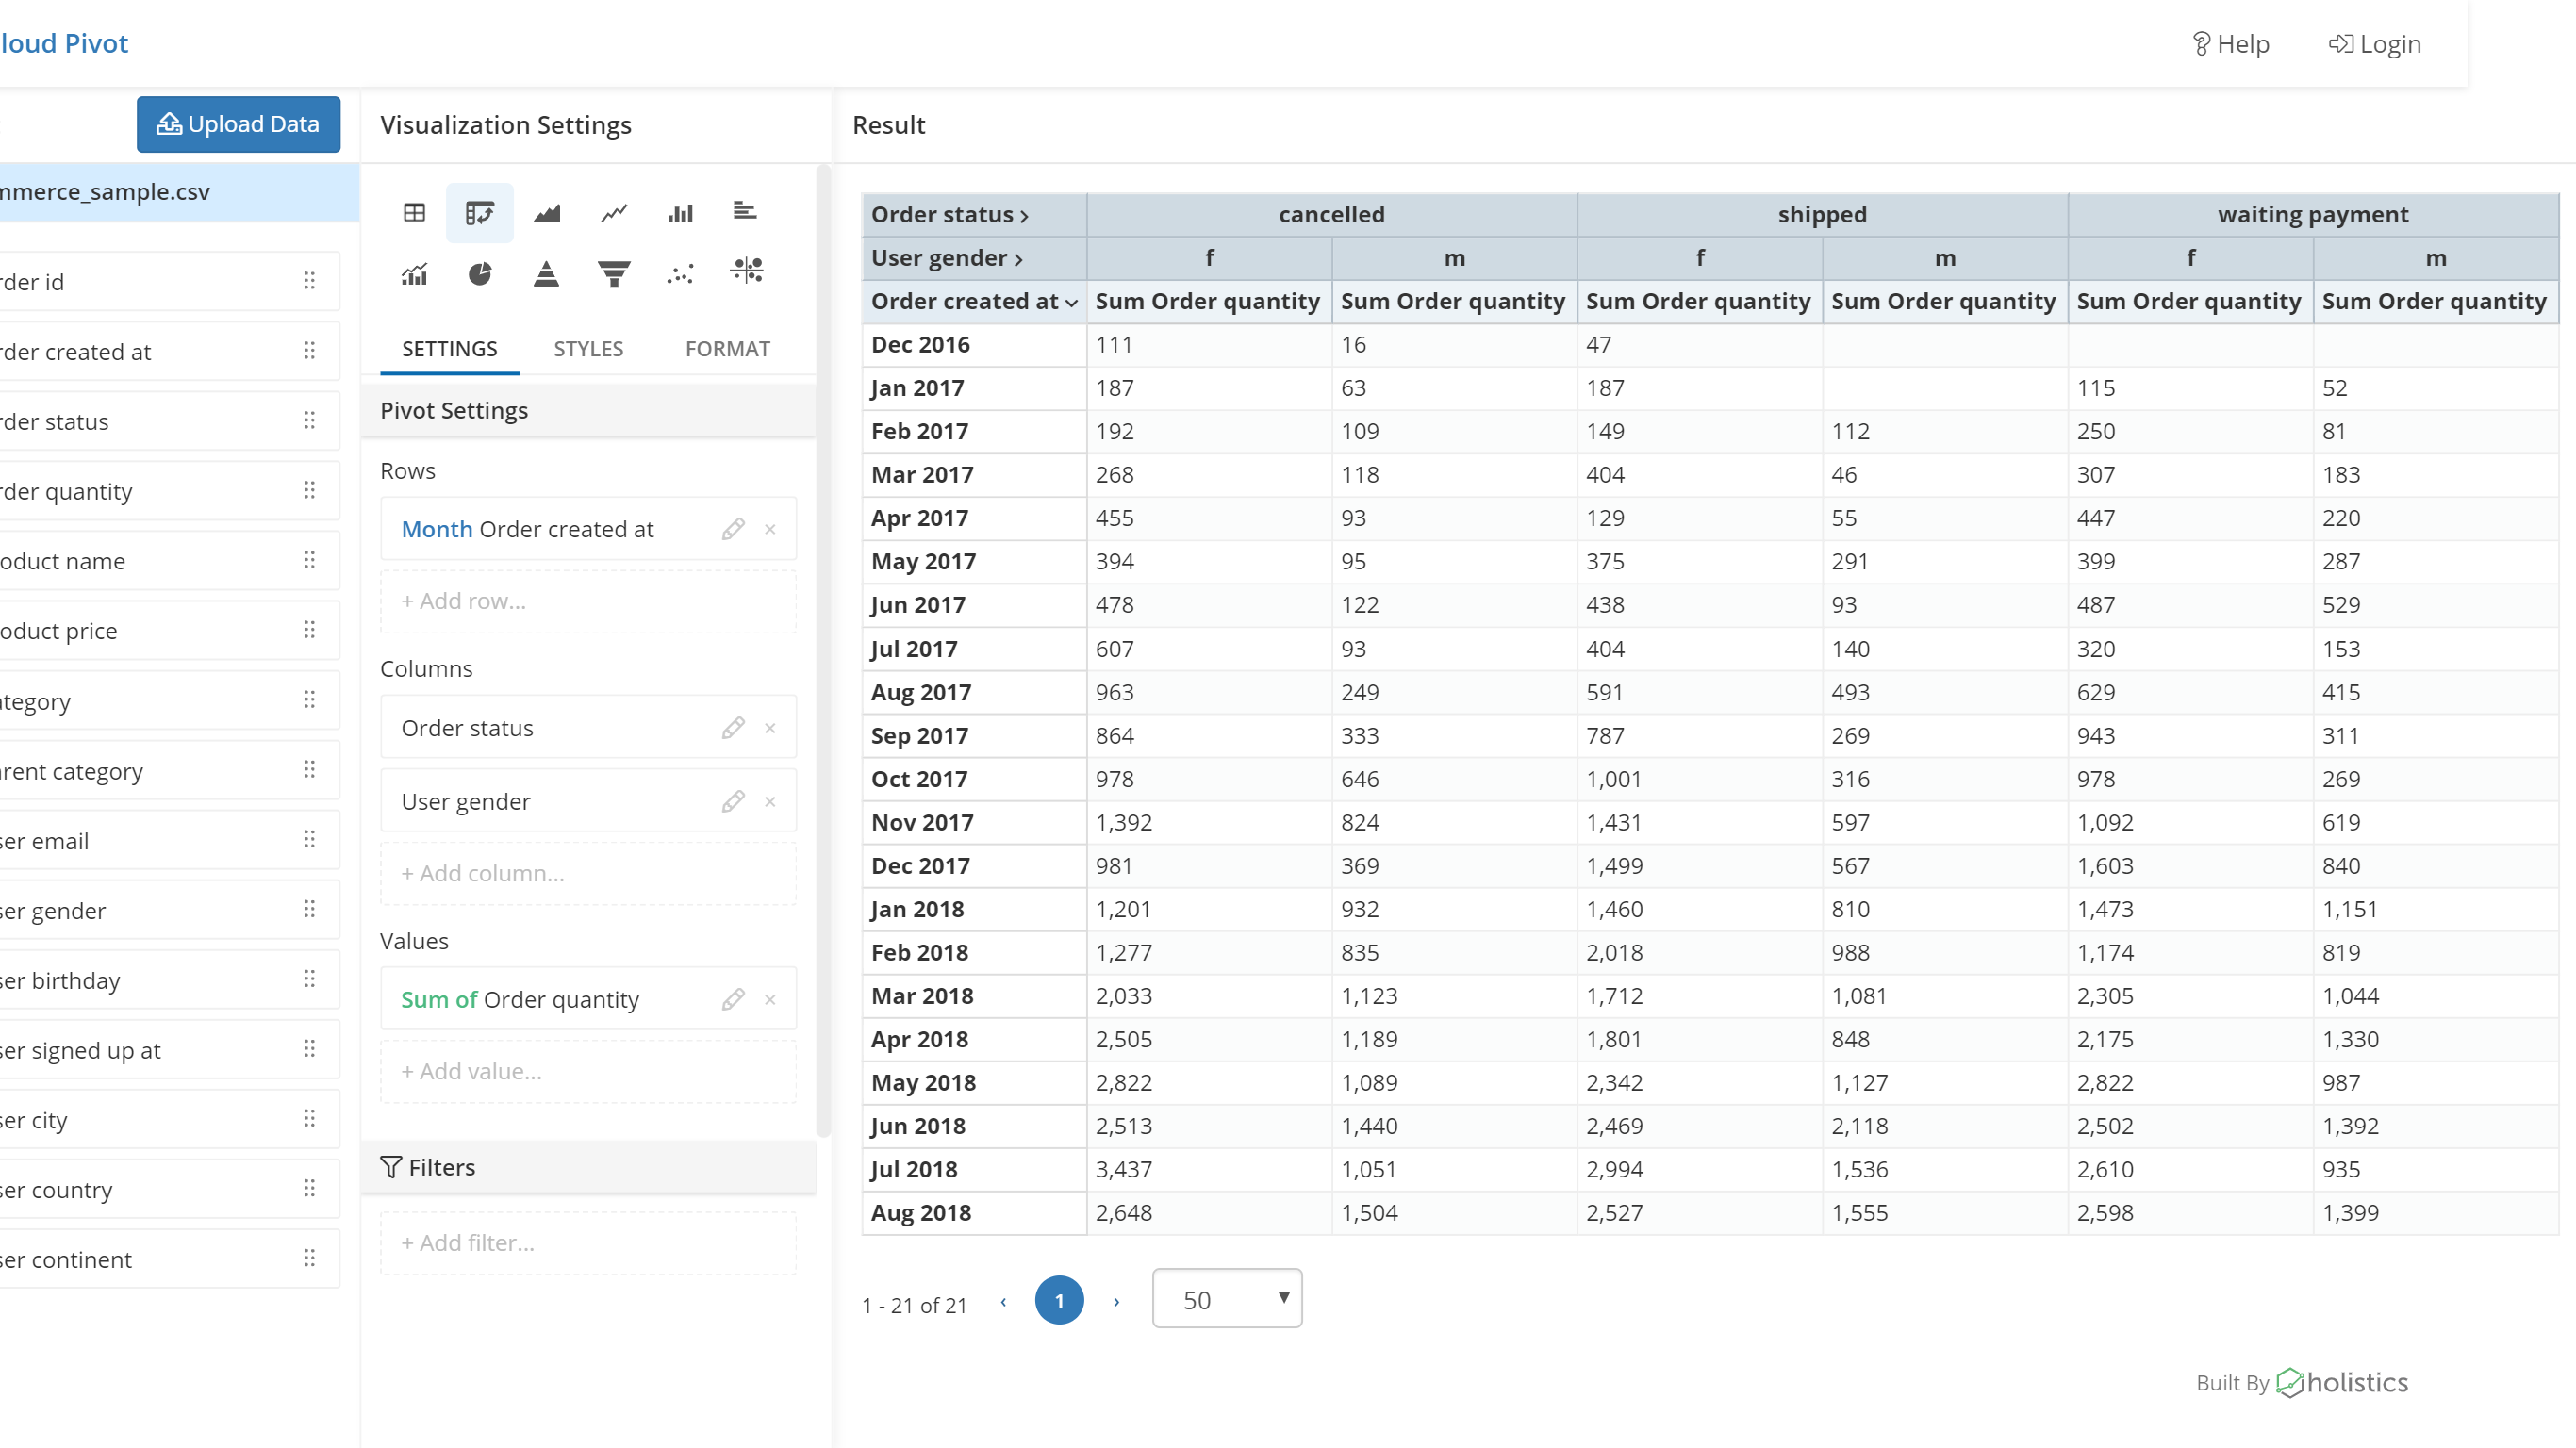Viewport: 2576px width, 1448px height.
Task: Click the bar chart icon
Action: tap(678, 212)
